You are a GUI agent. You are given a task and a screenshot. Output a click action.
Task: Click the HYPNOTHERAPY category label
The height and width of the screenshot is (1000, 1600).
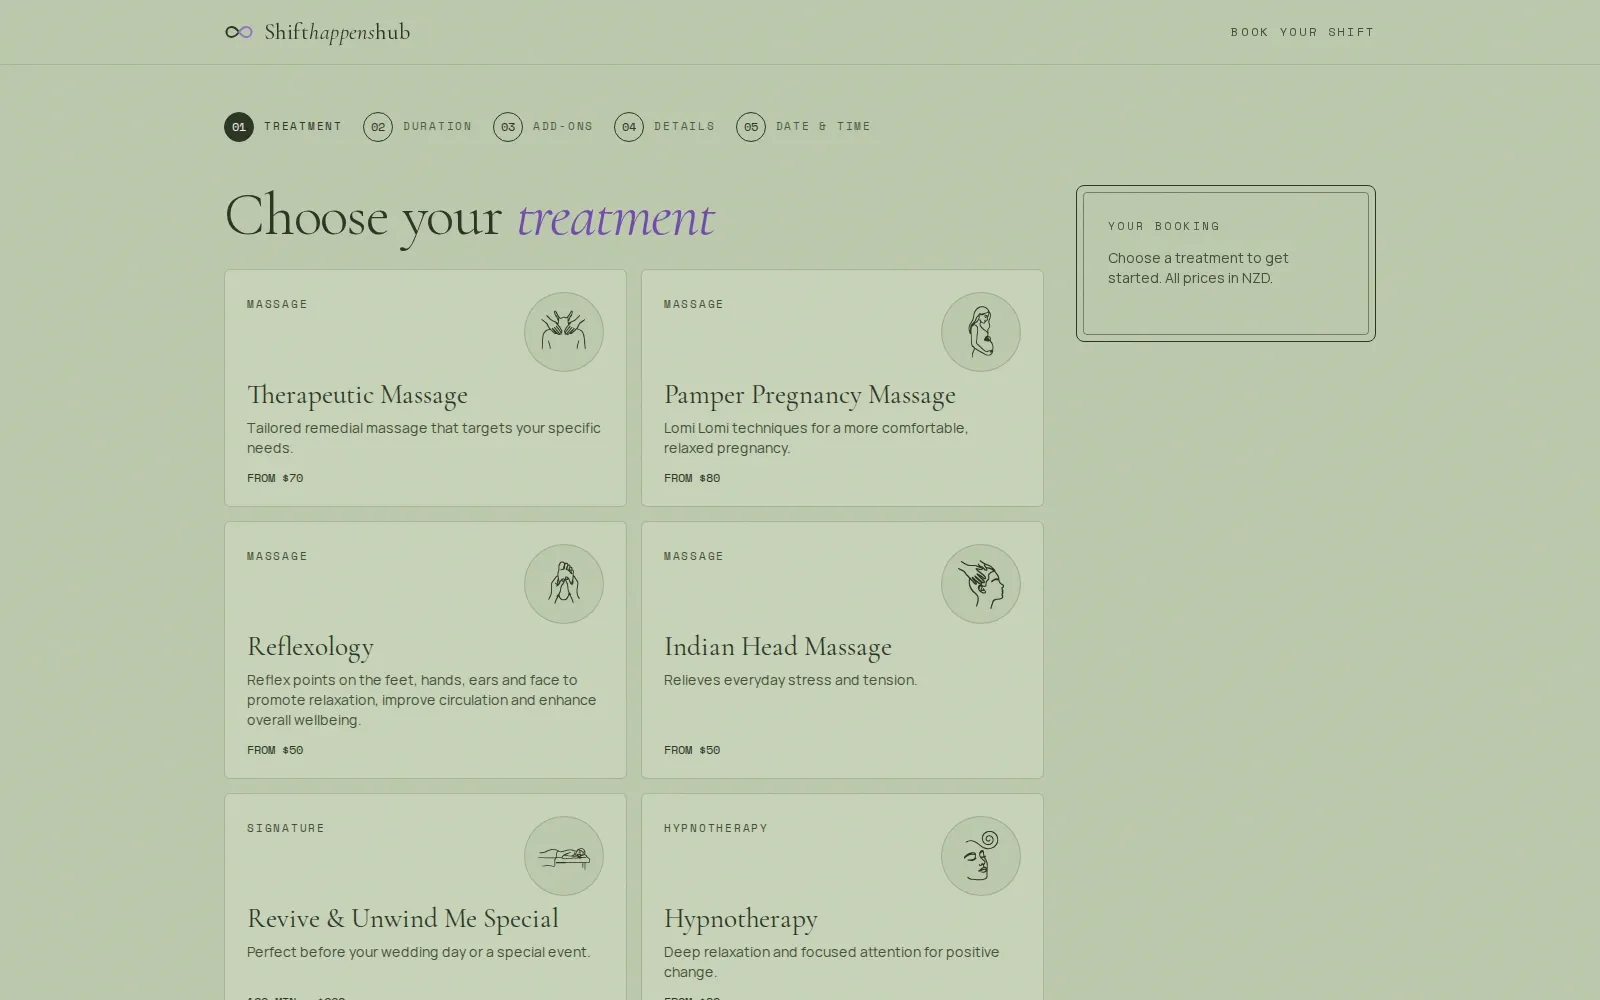pos(716,828)
